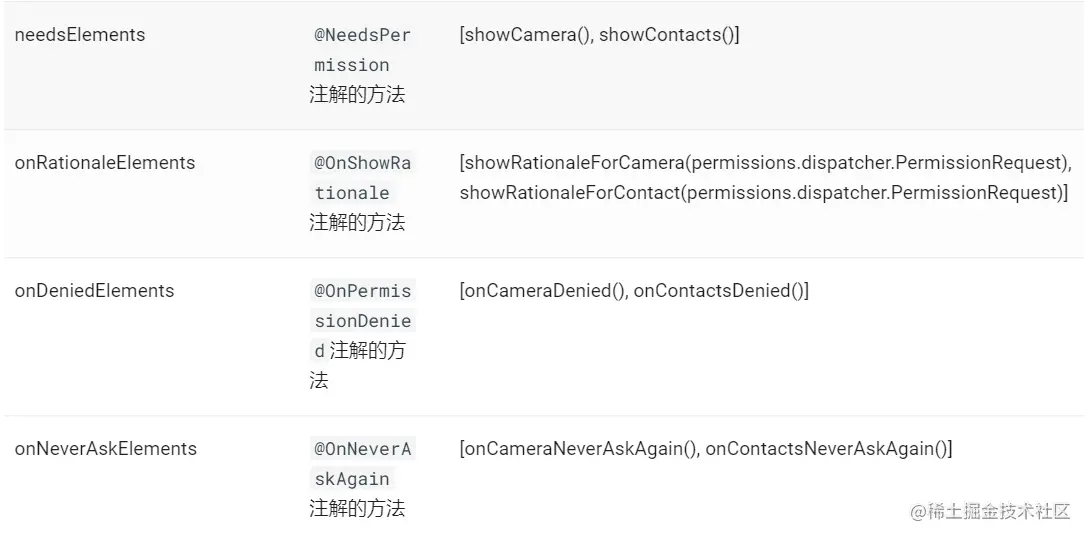Viewport: 1088px width, 539px height.
Task: Click 注解的方法 in the onNeverAskElements row
Action: (357, 509)
